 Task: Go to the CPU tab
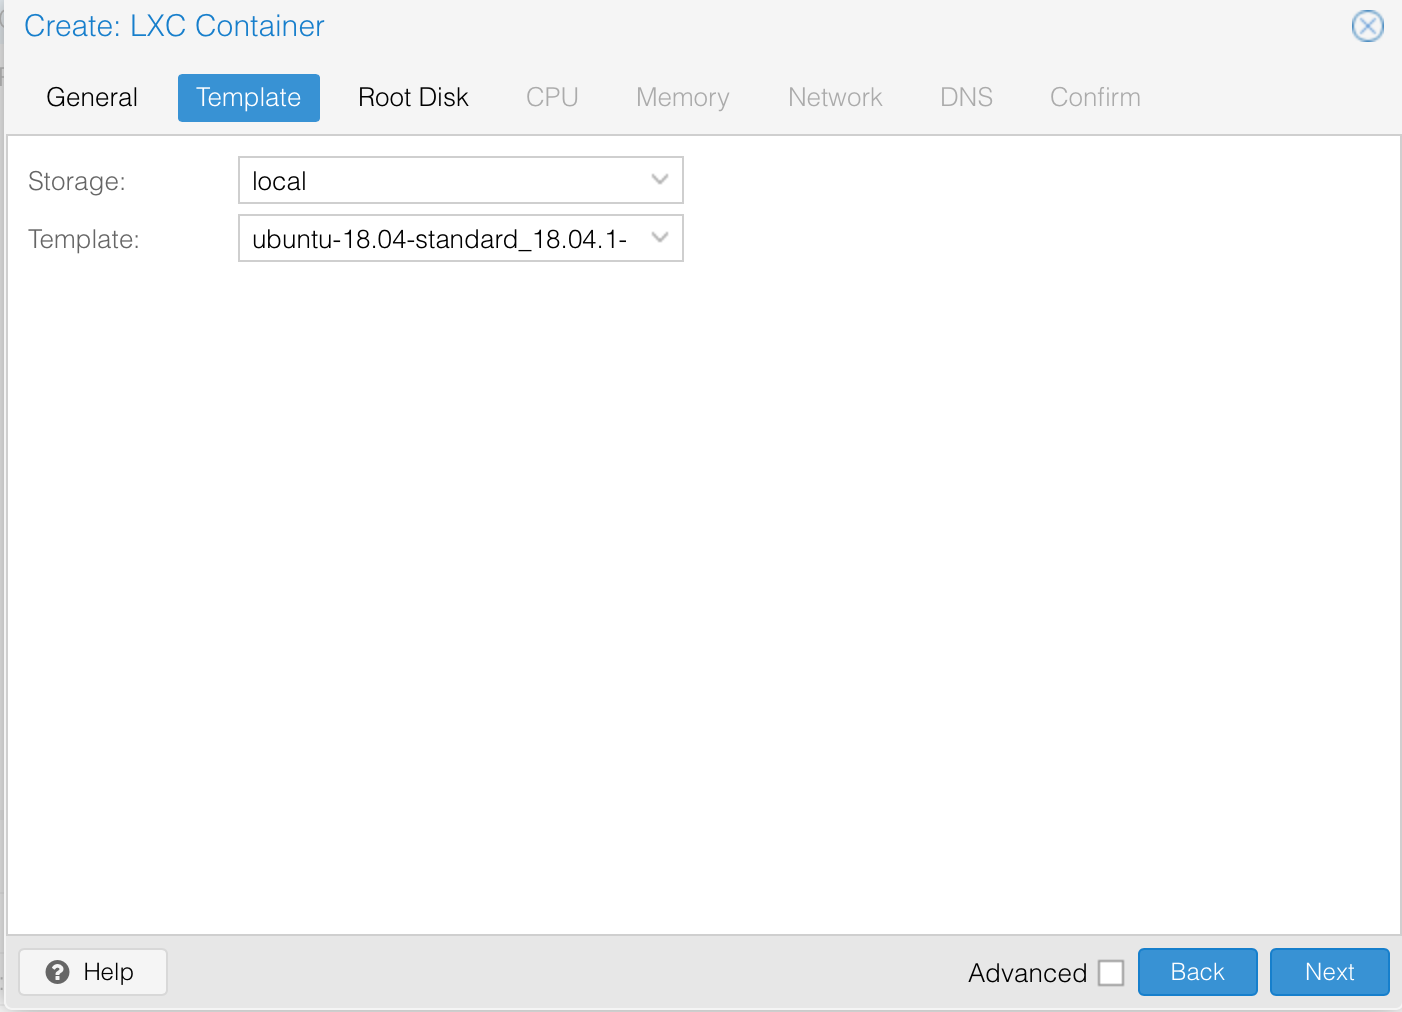point(552,98)
